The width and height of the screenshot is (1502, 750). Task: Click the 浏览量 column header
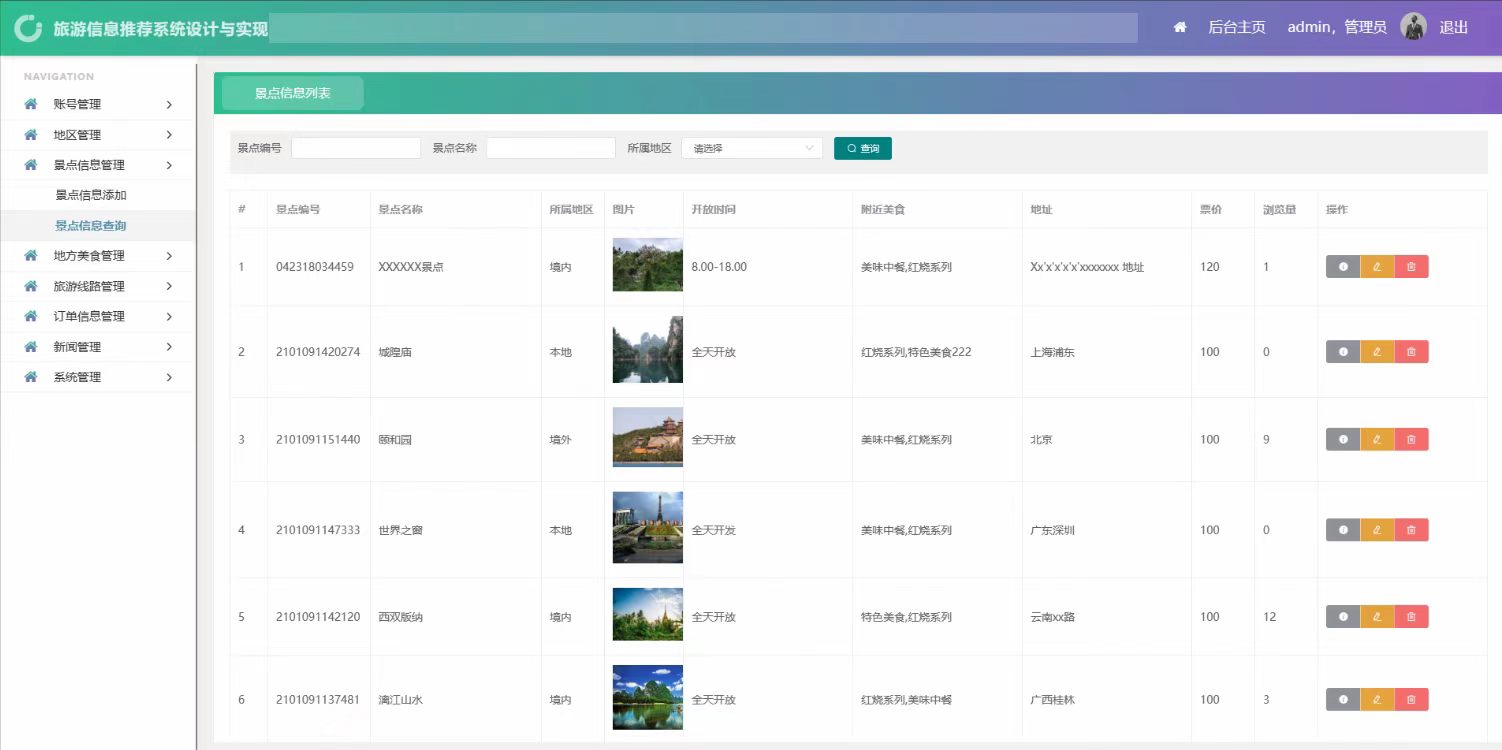click(x=1280, y=210)
